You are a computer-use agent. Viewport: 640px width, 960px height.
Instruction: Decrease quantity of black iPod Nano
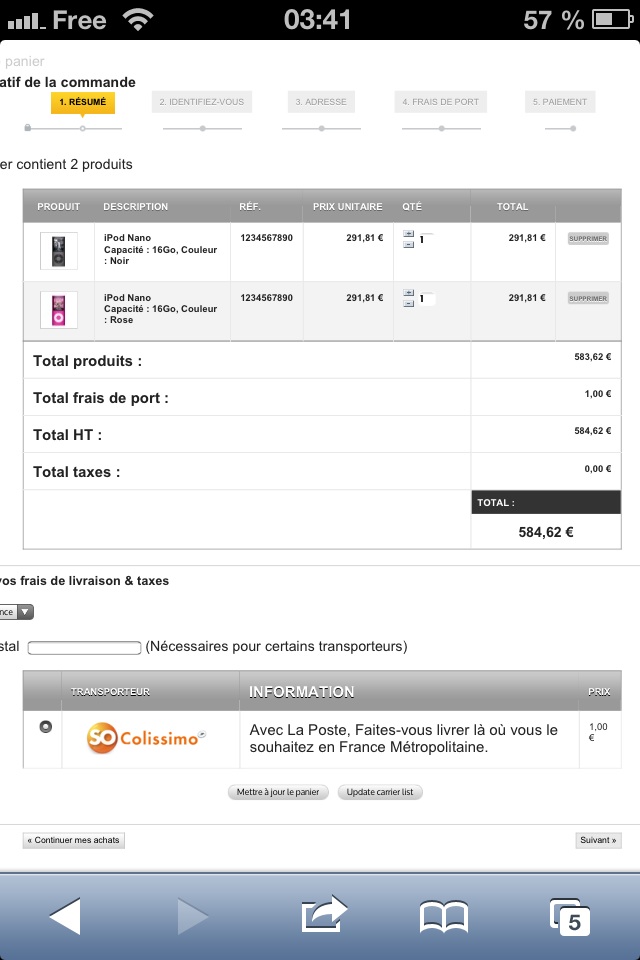point(408,244)
